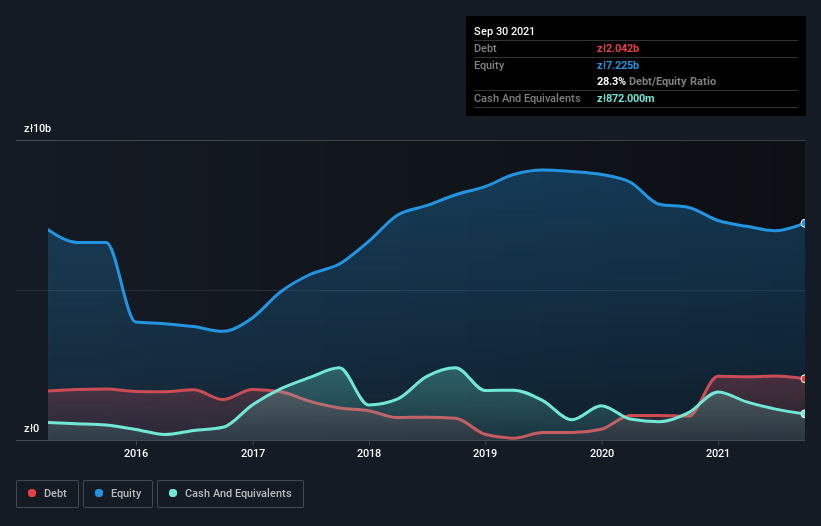
Task: Click the 2017 x-axis label
Action: tap(253, 453)
